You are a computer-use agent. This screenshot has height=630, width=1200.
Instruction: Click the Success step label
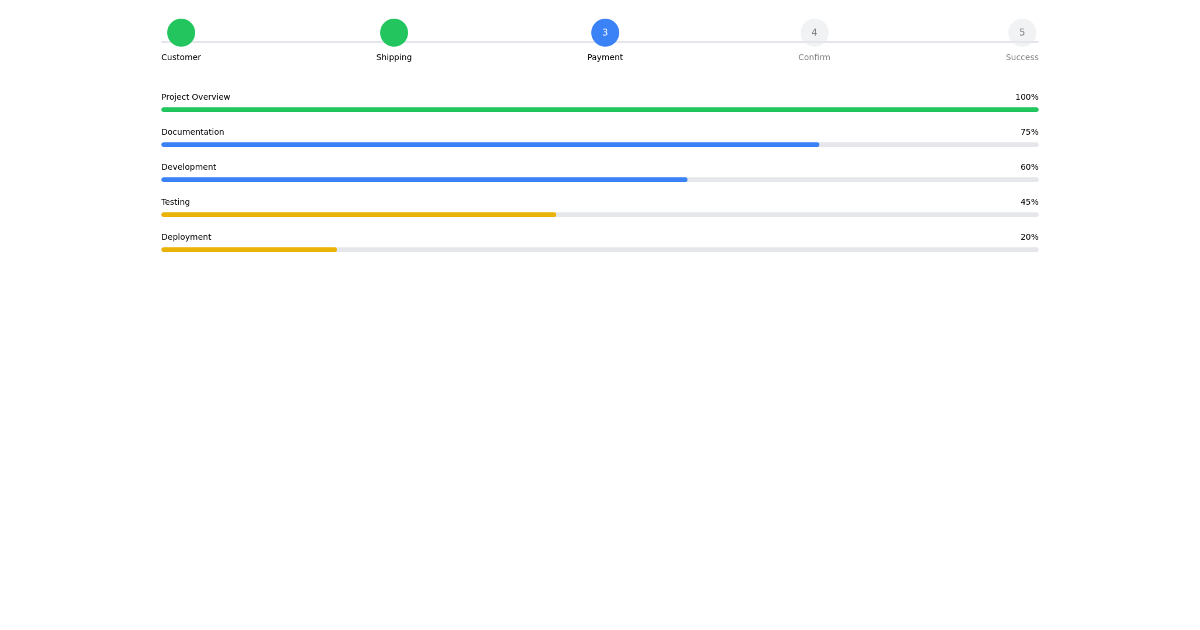click(x=1022, y=57)
